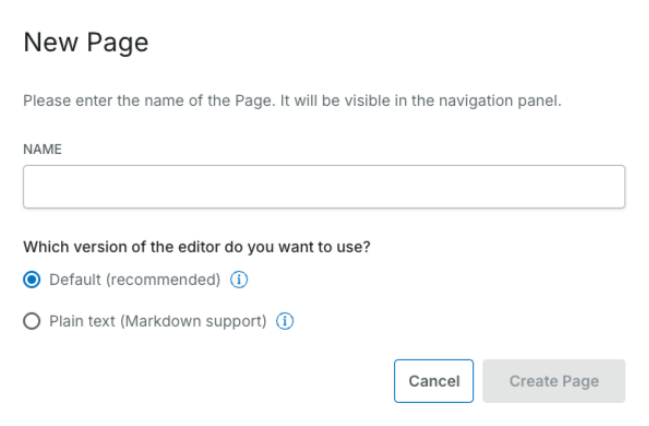Click the "Default (recommended)" option label
This screenshot has height=426, width=649.
[x=134, y=280]
